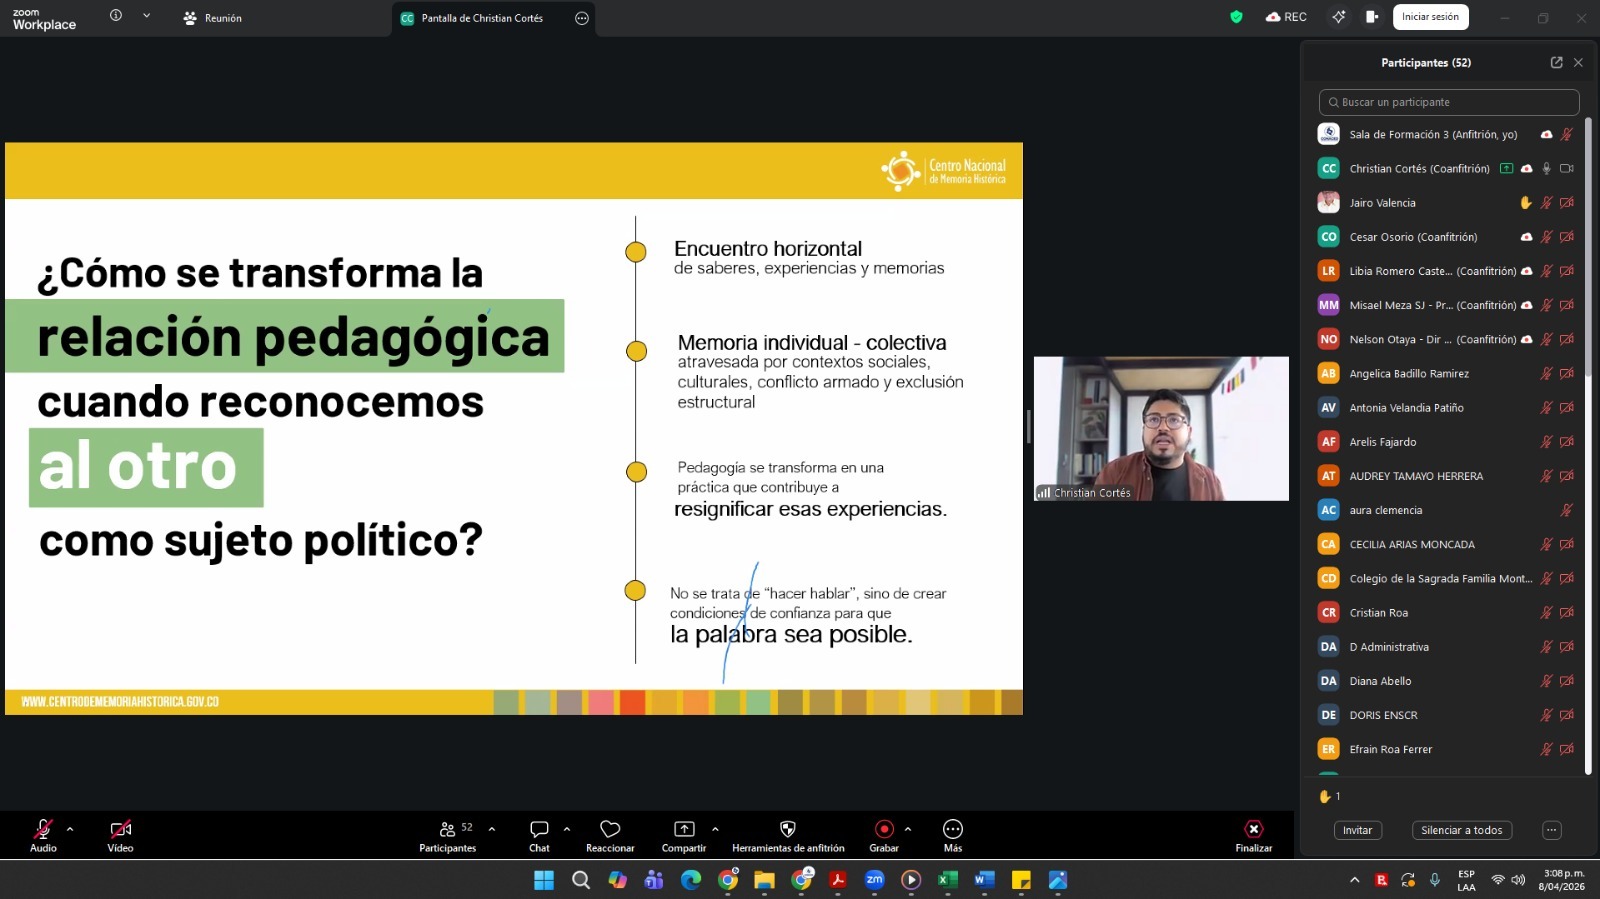Open Herramientas de anfitrión shield icon

click(788, 829)
